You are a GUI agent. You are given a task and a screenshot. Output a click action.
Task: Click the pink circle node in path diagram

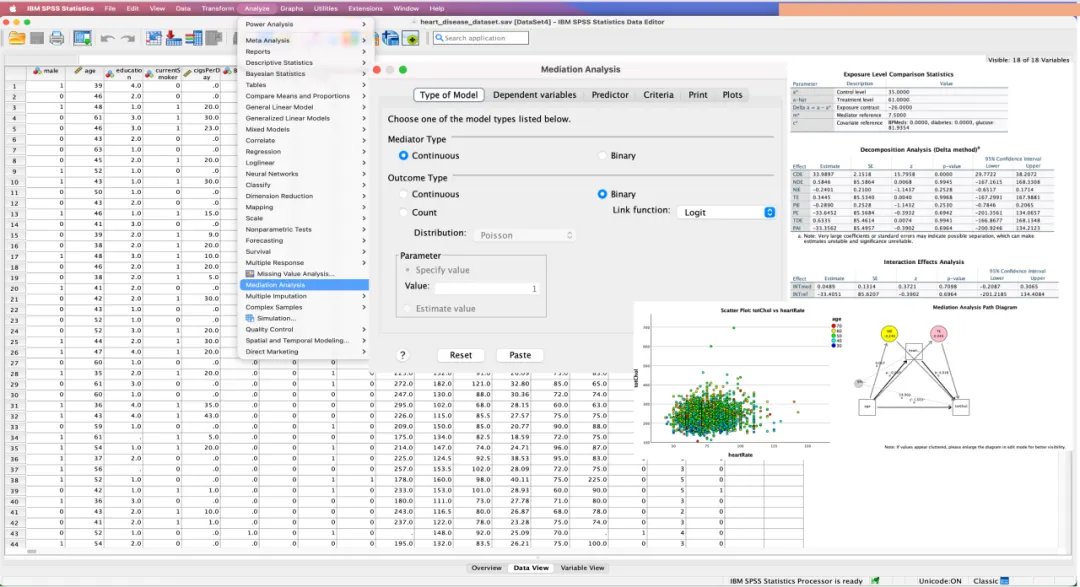(938, 334)
